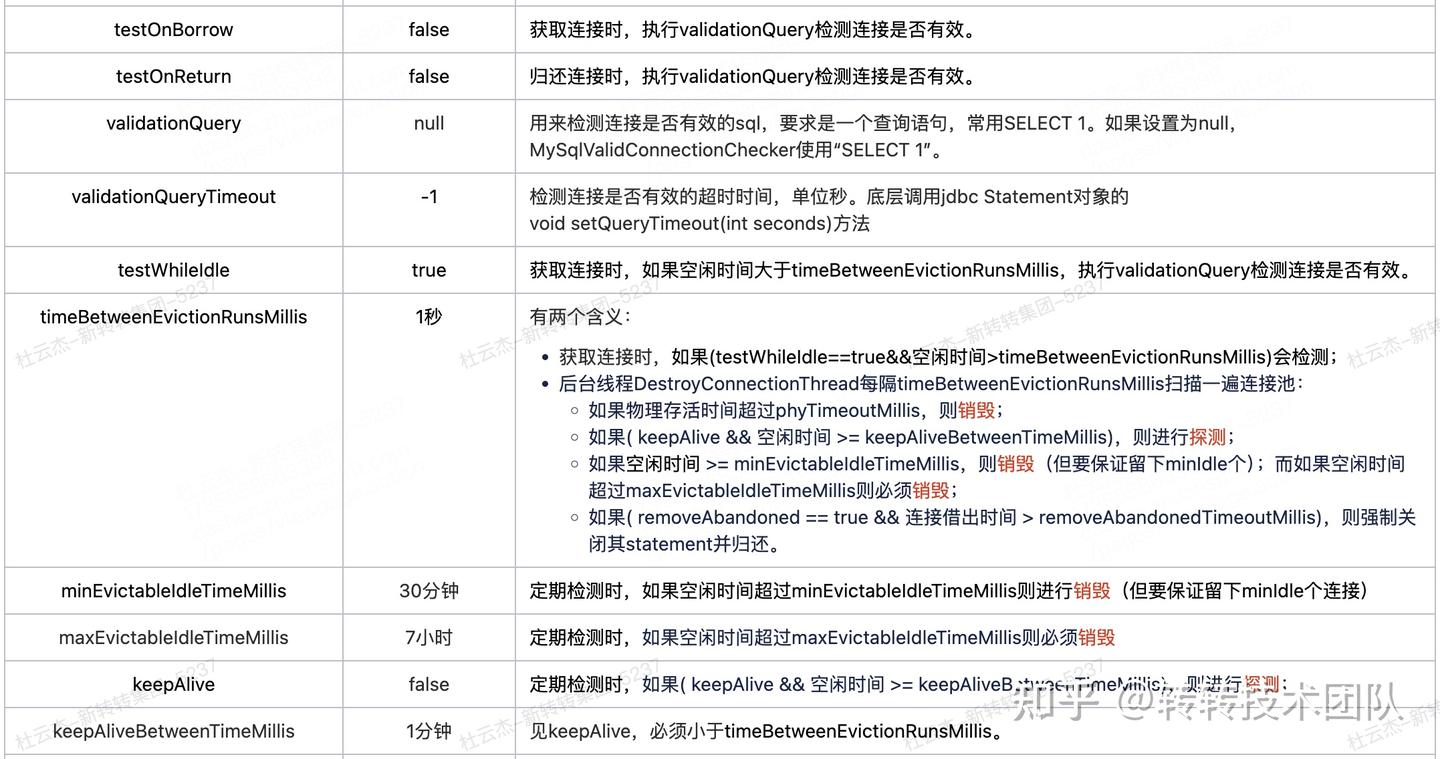Click the true value of testWhileIdle
The width and height of the screenshot is (1440, 759).
tap(428, 270)
